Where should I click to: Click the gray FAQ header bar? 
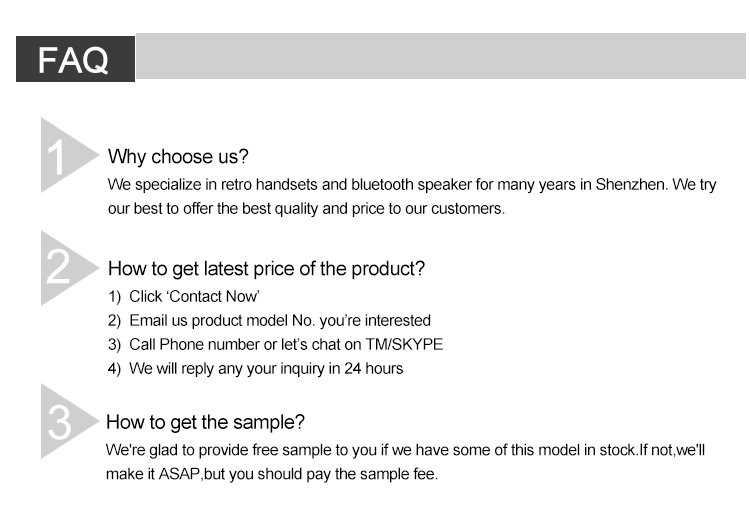[441, 56]
